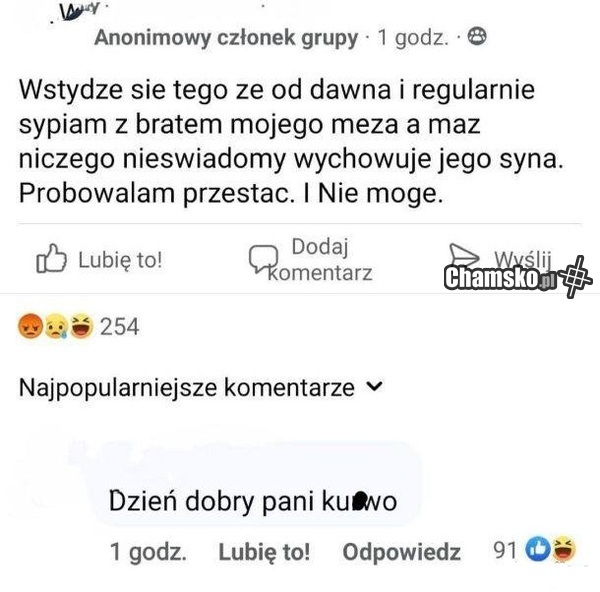The width and height of the screenshot is (600, 592).
Task: Open the Najpopularniejsze komentarze sorting label
Action: tap(187, 388)
